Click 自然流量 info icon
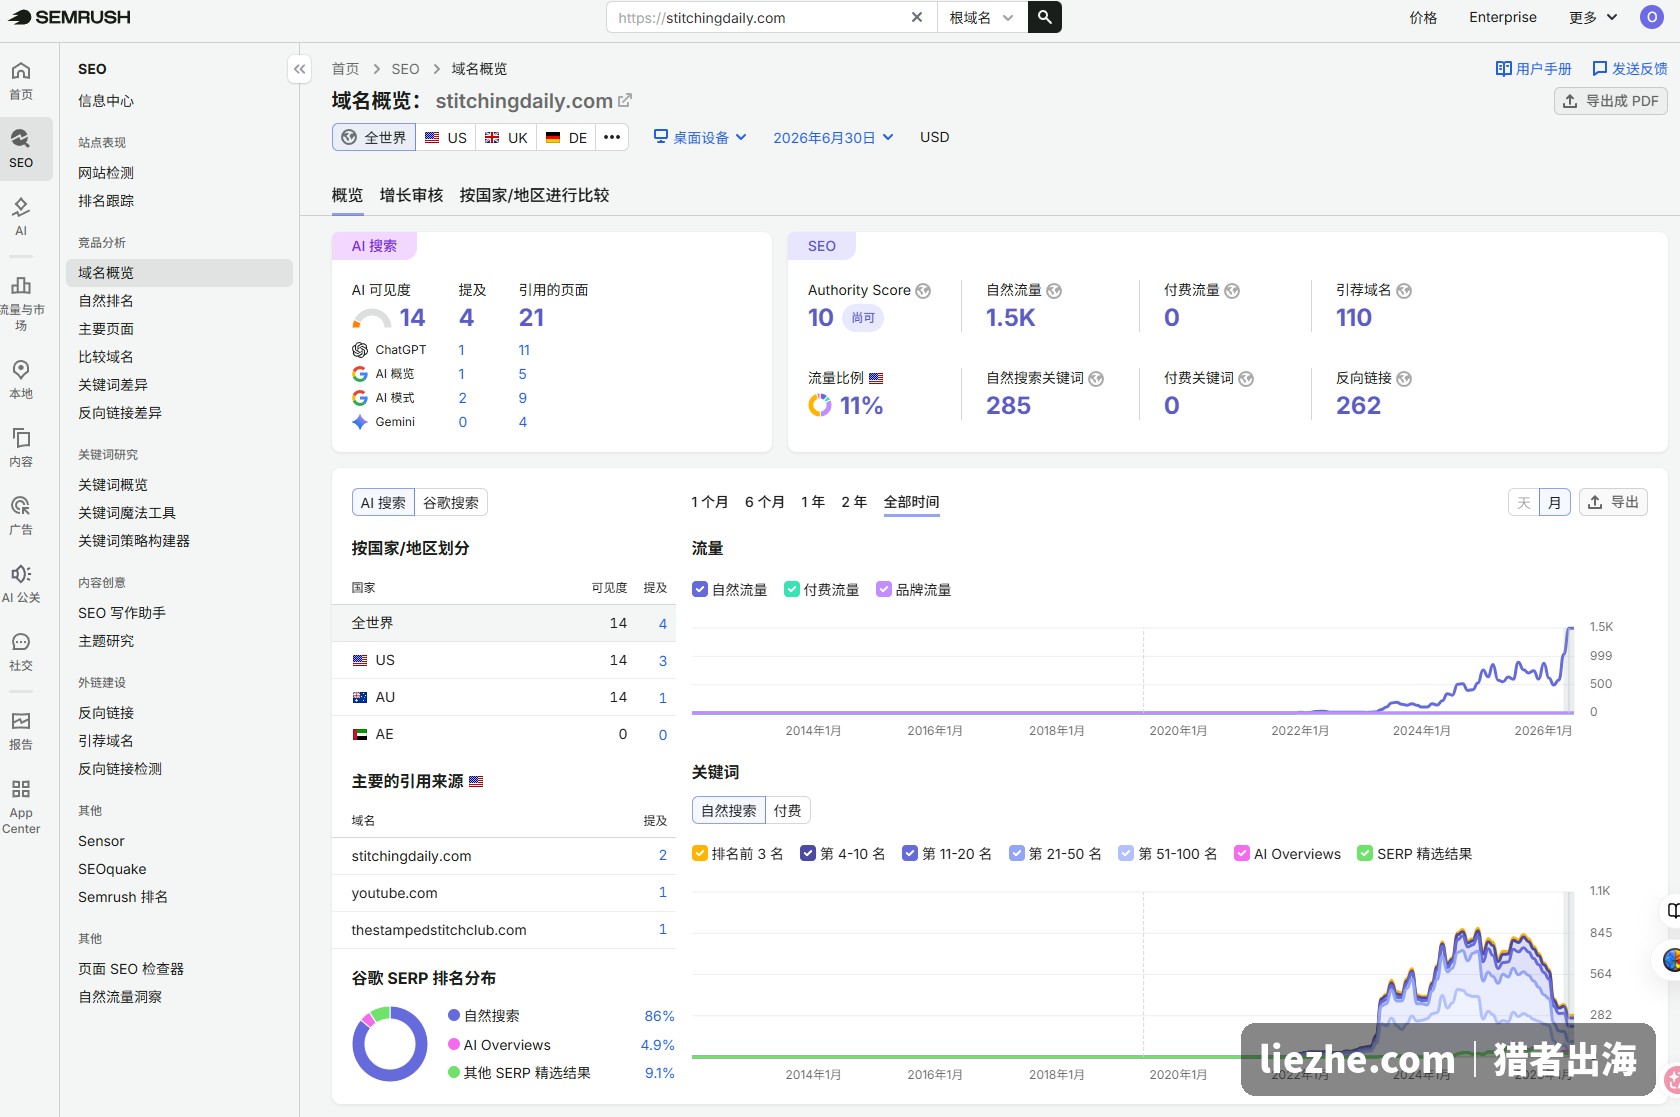Viewport: 1680px width, 1117px height. point(1054,291)
